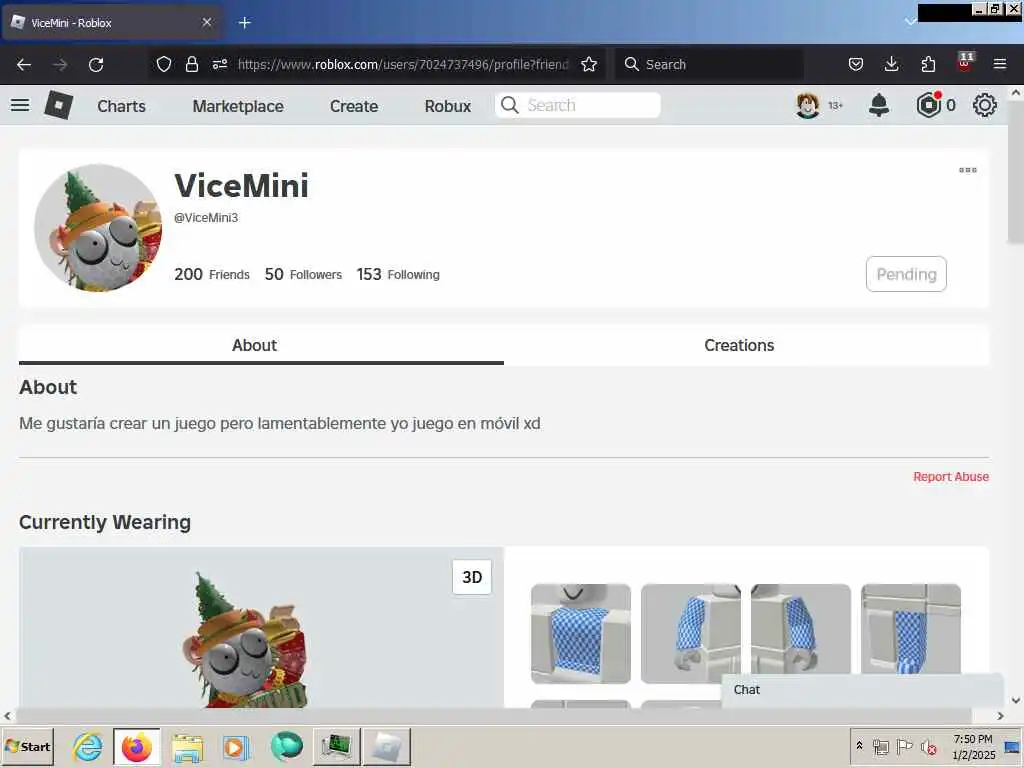Open ViceMini's round avatar headshot
The width and height of the screenshot is (1024, 768).
coord(98,227)
